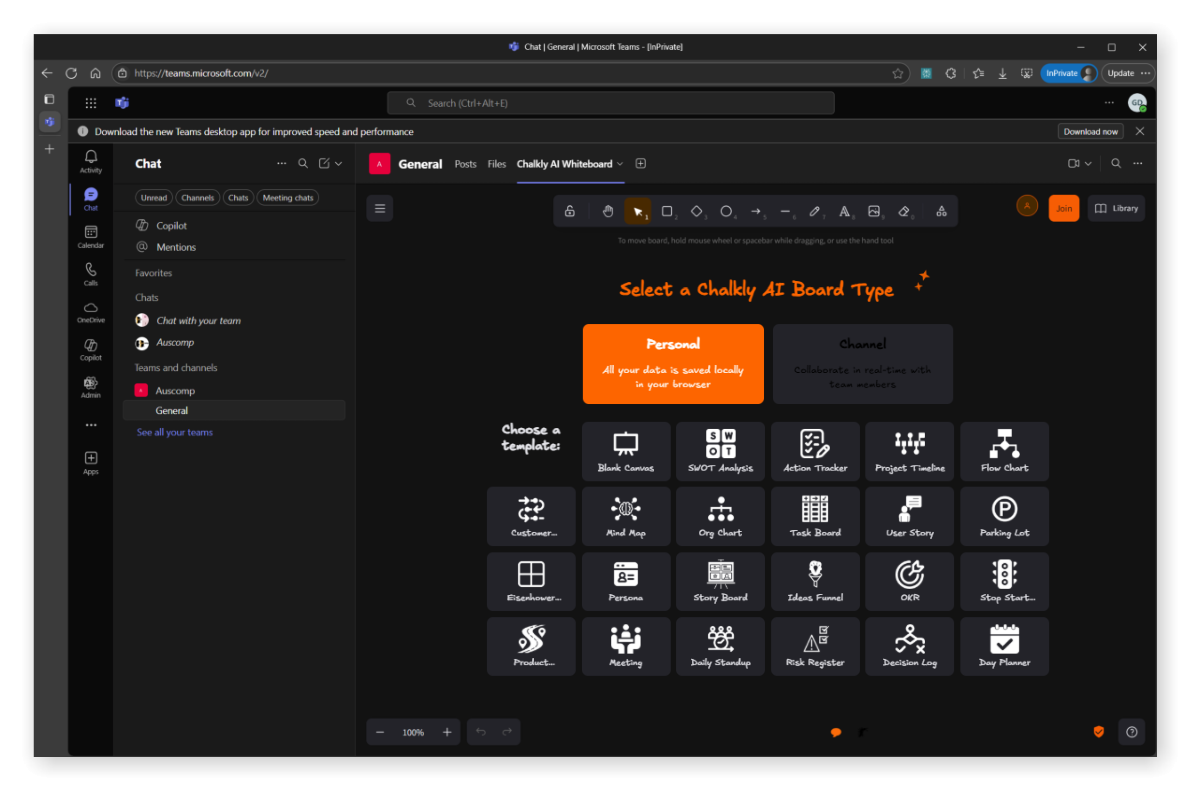The width and height of the screenshot is (1200, 800).
Task: Zoom out with the minus button
Action: (380, 732)
